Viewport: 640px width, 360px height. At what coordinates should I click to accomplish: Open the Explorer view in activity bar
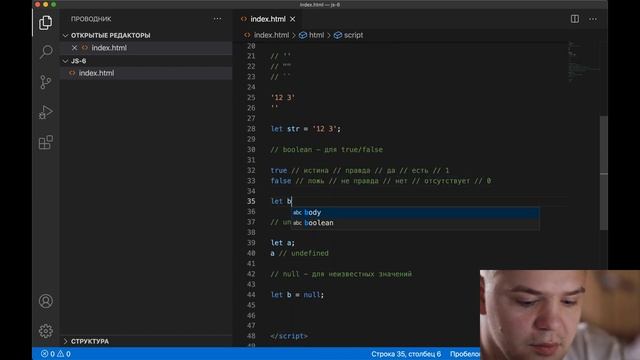pyautogui.click(x=45, y=22)
